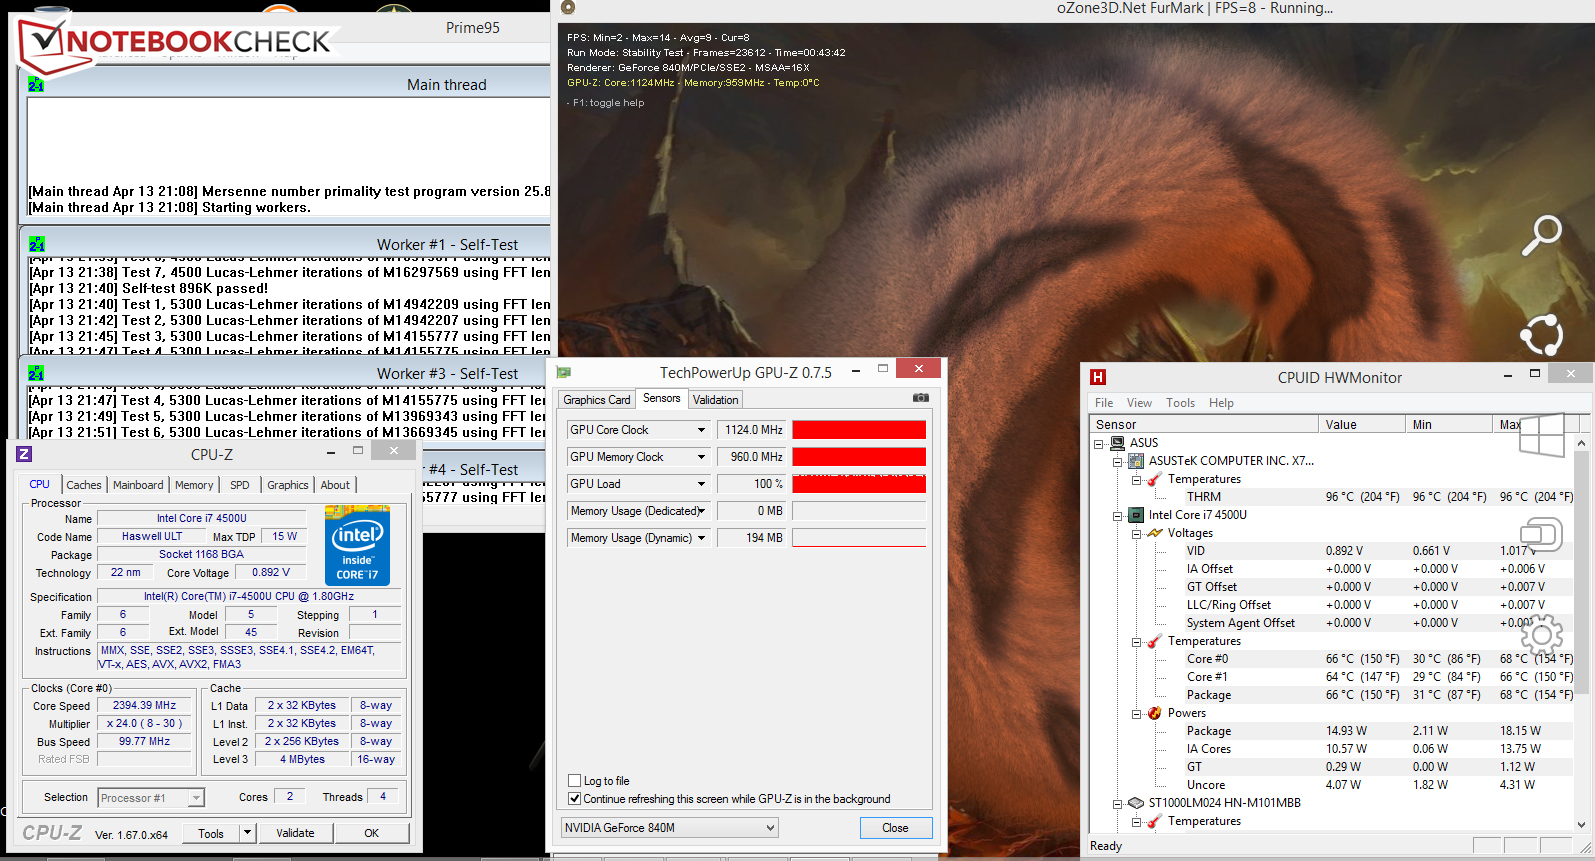This screenshot has height=861, width=1595.
Task: Open Memory Usage (Dedicated) dropdown
Action: click(x=701, y=511)
